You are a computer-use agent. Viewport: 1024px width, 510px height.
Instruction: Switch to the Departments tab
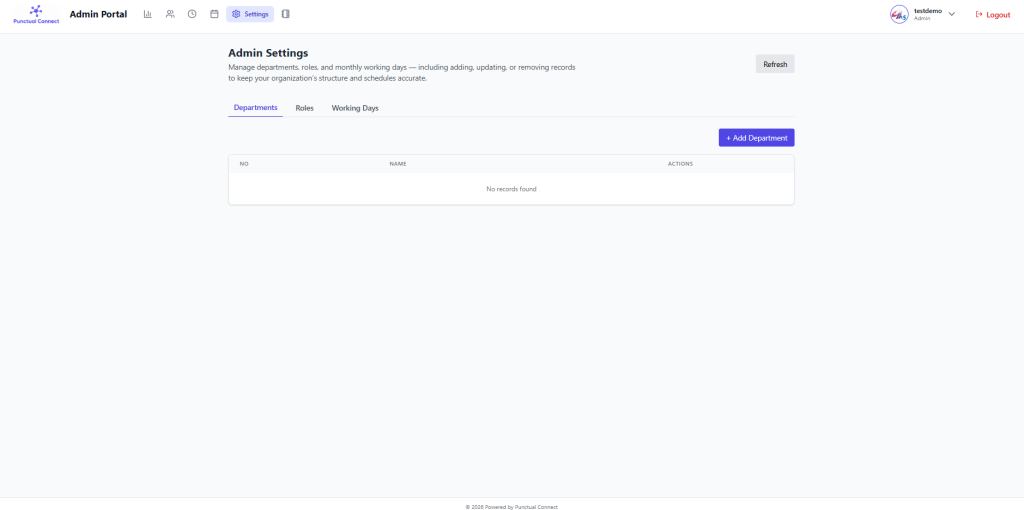tap(255, 108)
